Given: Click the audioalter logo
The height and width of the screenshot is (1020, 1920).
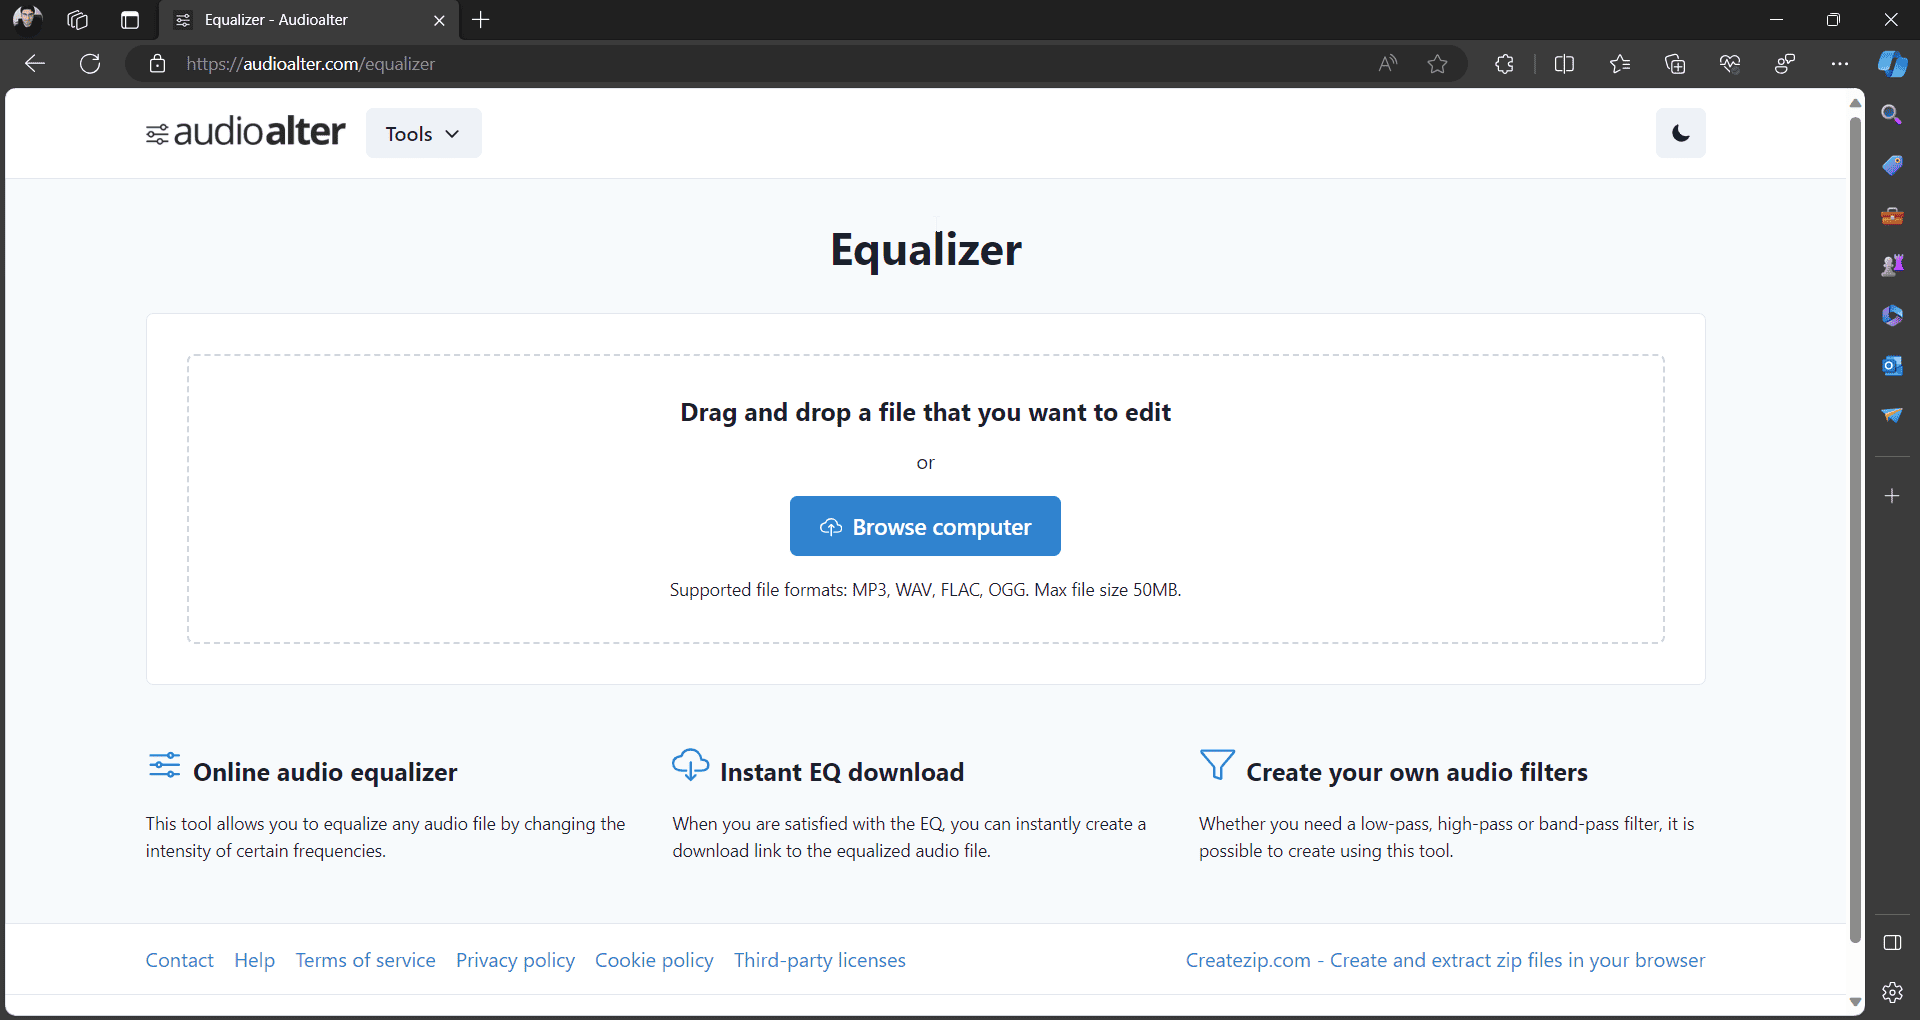Looking at the screenshot, I should coord(246,132).
